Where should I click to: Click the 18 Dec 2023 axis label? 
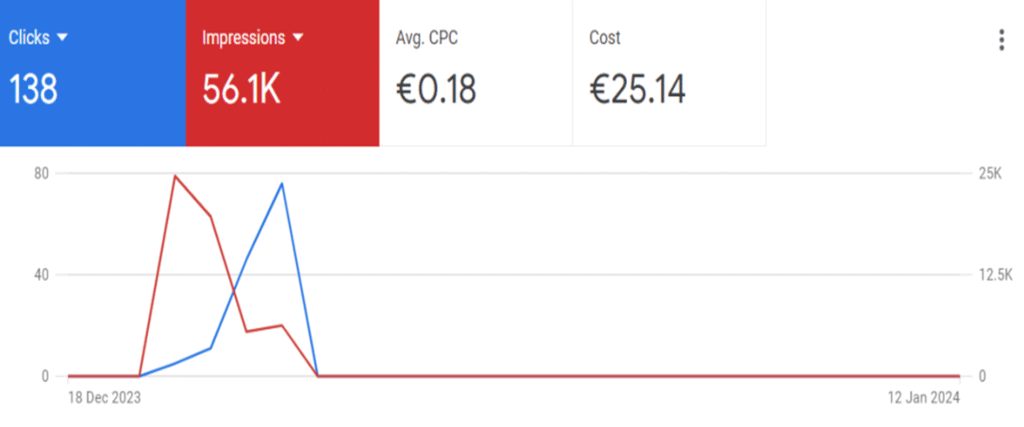(x=104, y=398)
